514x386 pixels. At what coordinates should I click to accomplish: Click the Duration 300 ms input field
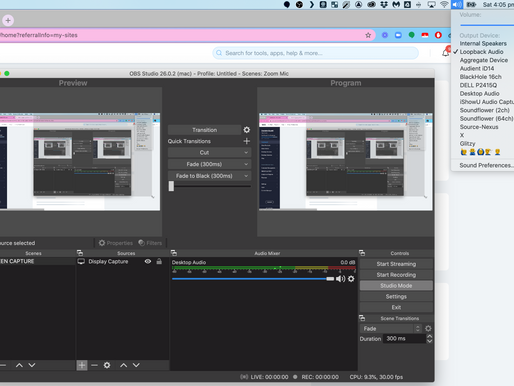click(x=404, y=339)
